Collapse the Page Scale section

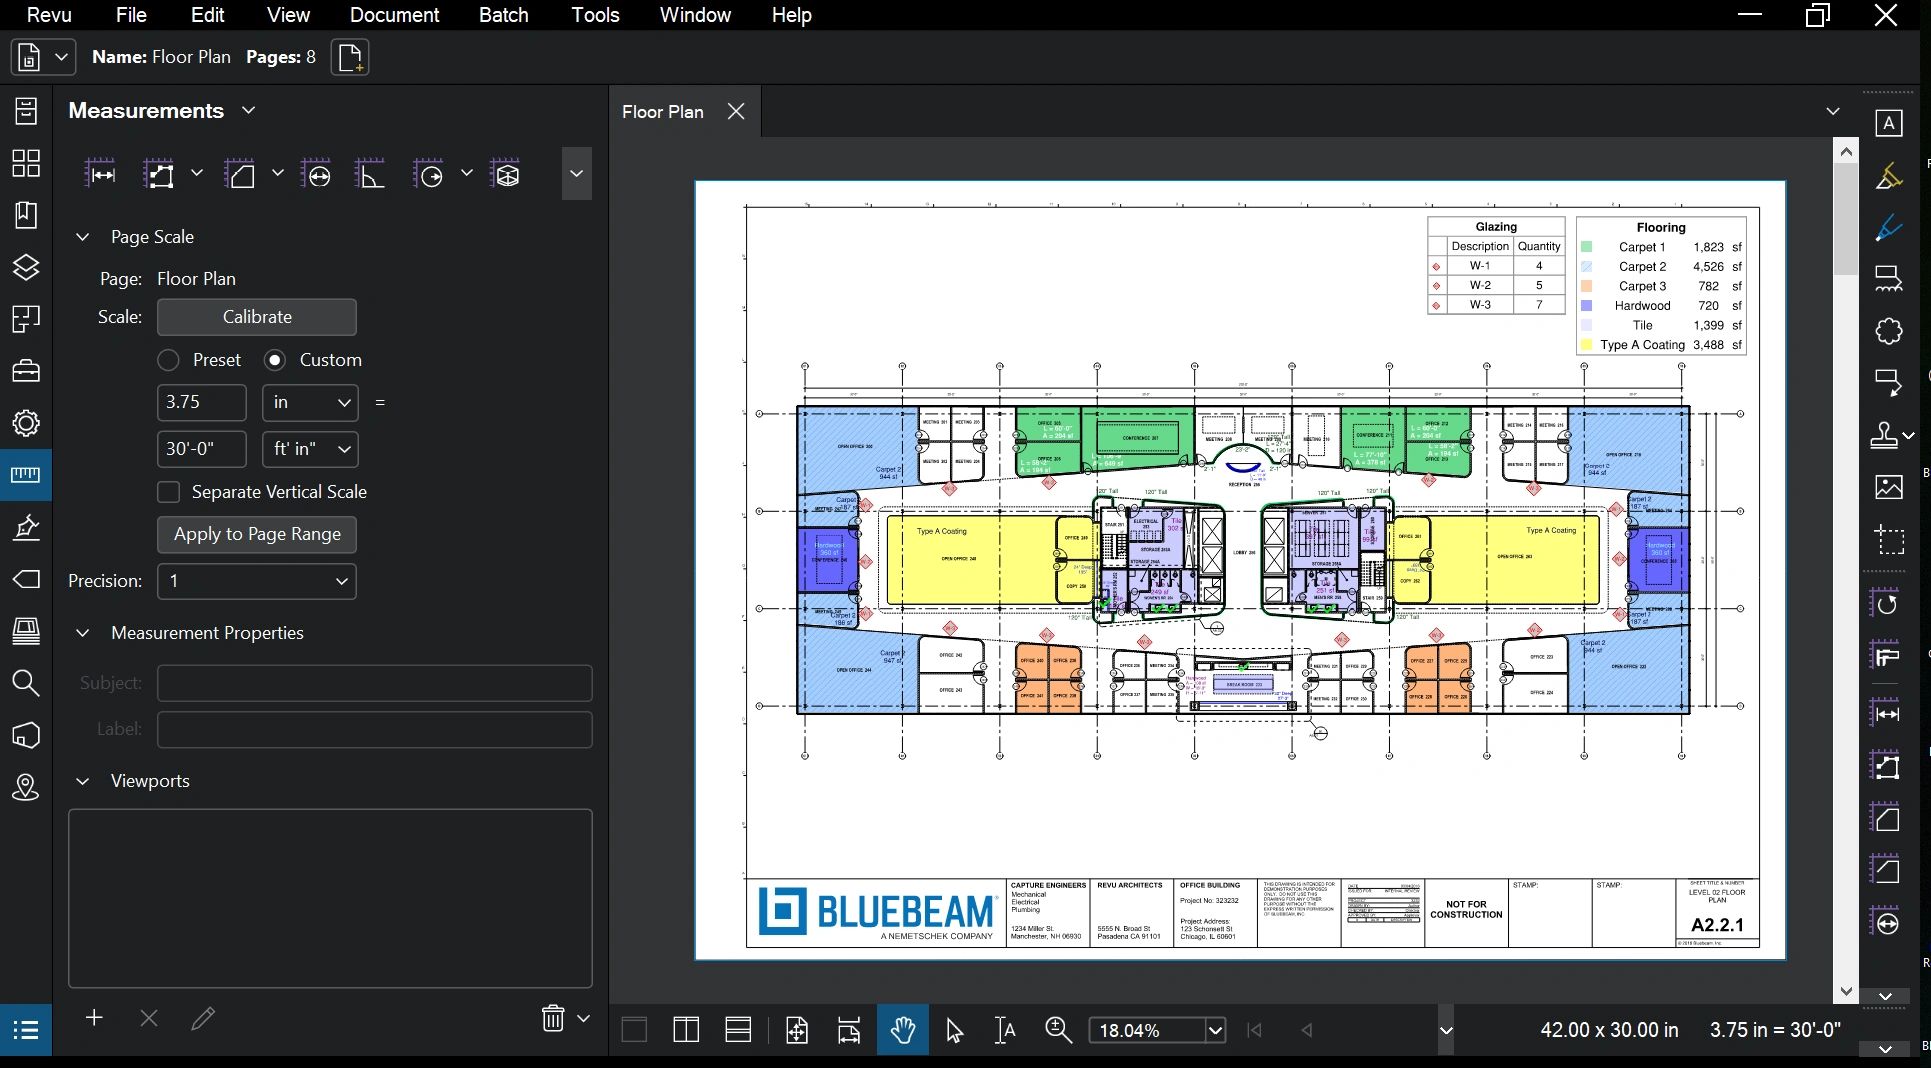pyautogui.click(x=82, y=237)
